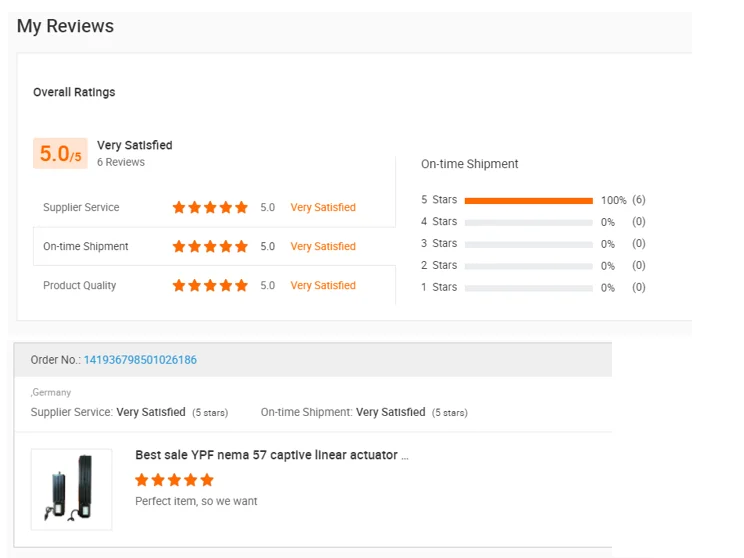744x558 pixels.
Task: Click the 5.0/5 overall score badge
Action: (x=61, y=154)
